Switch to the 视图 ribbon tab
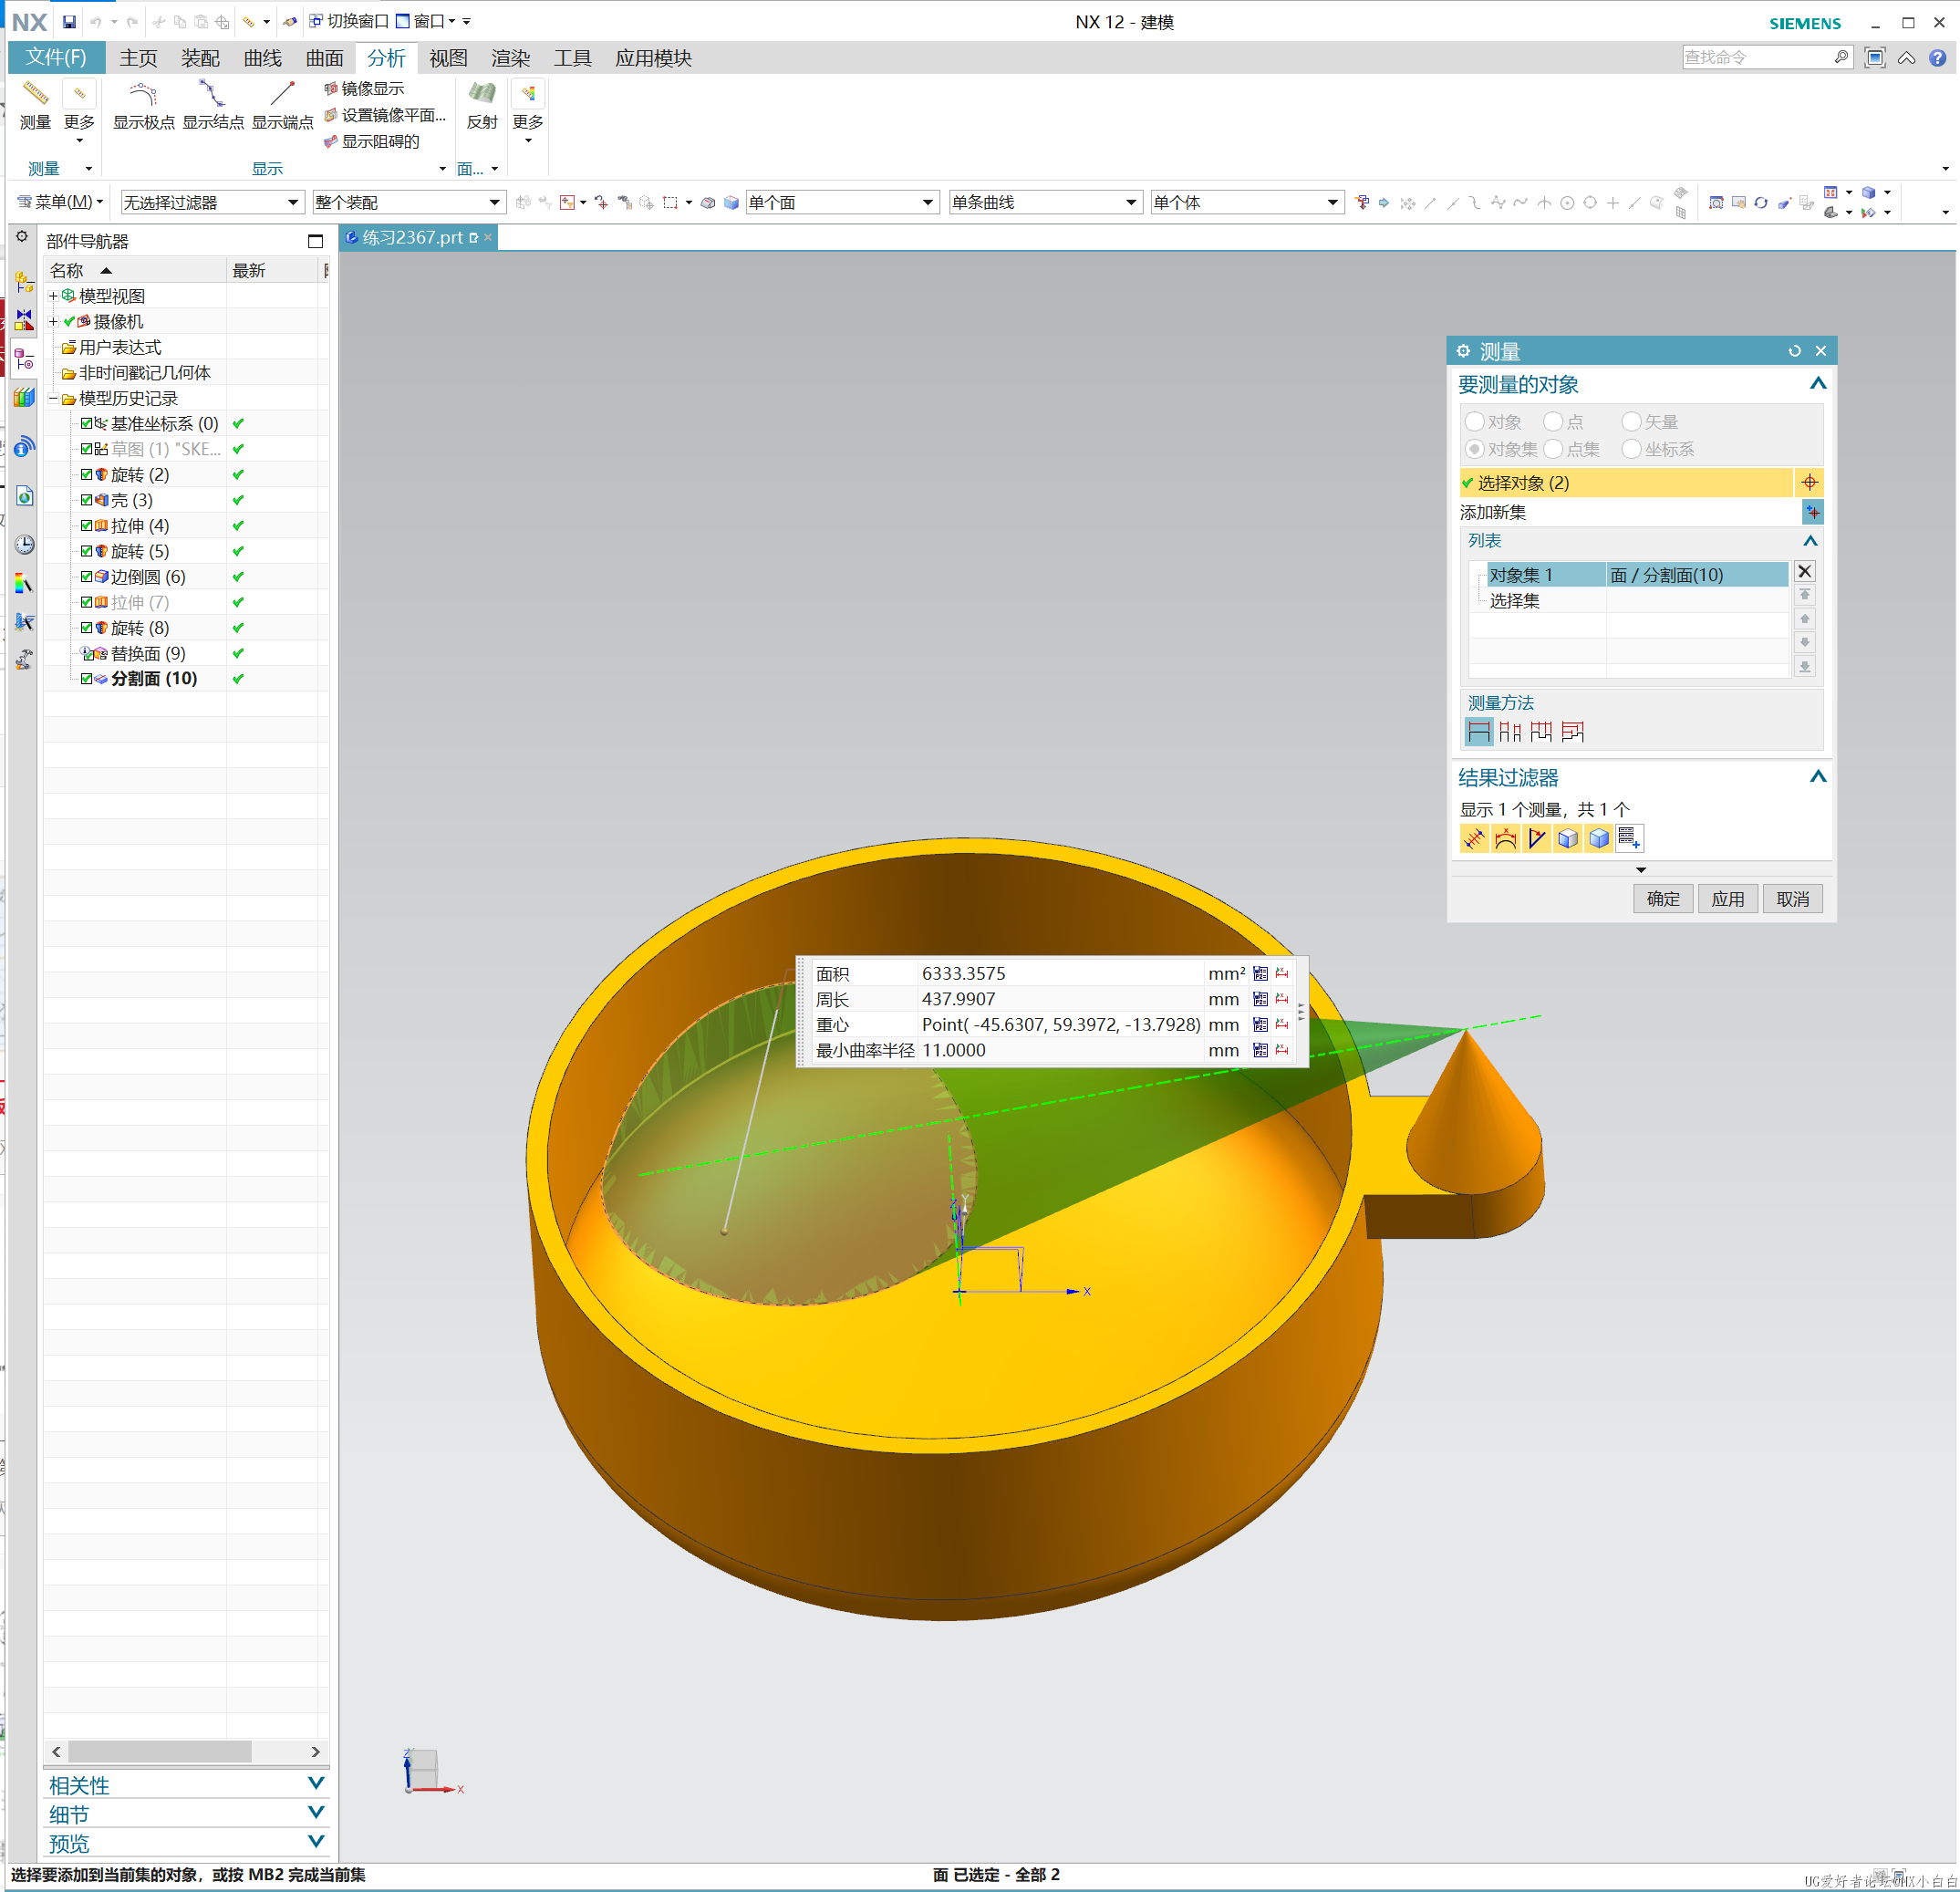Screen dimensions: 1960x1892 pos(448,58)
